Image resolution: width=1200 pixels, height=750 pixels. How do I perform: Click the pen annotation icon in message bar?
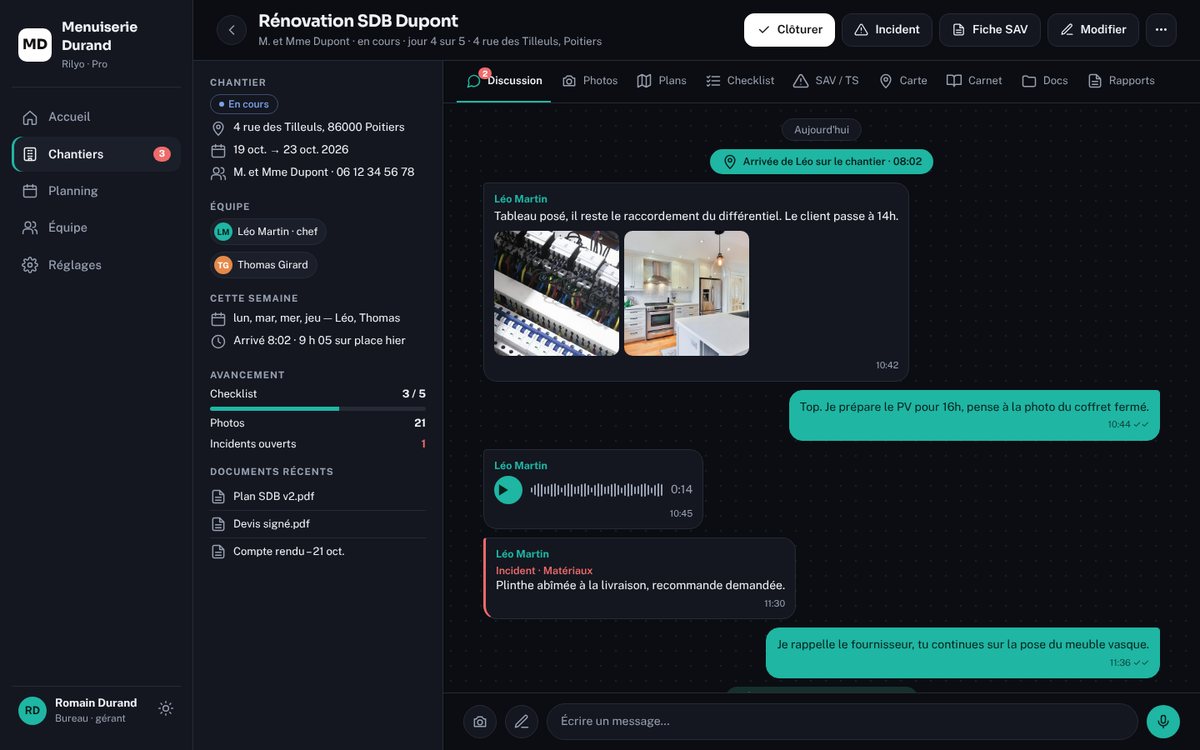click(x=521, y=722)
